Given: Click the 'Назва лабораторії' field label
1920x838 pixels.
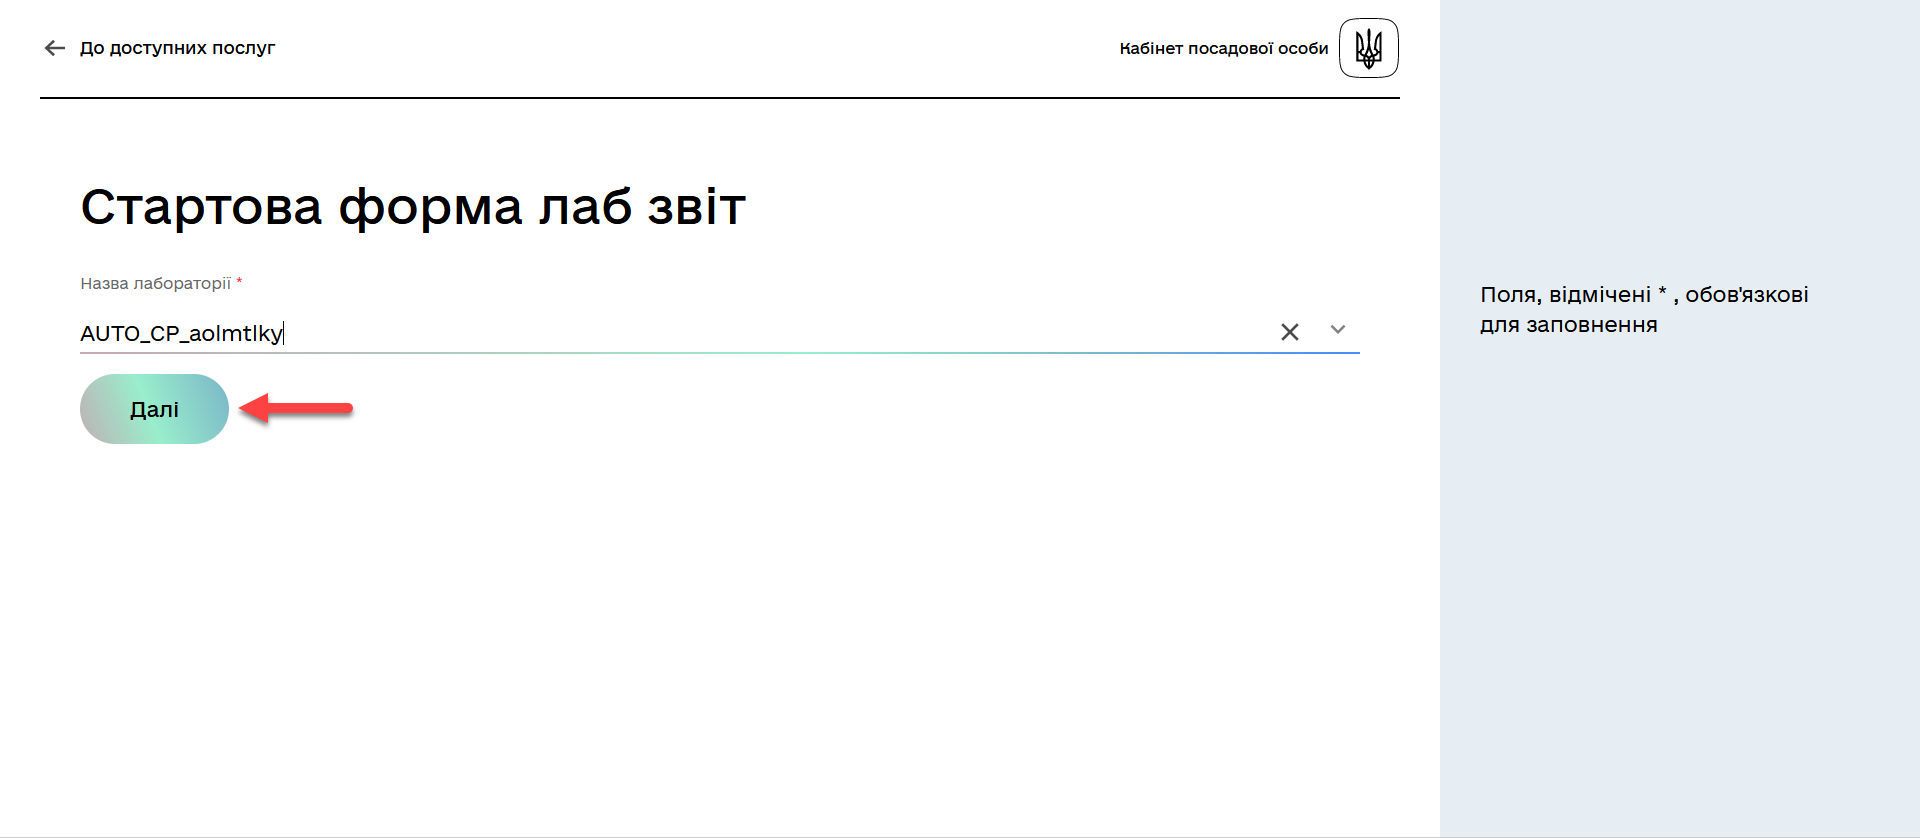Looking at the screenshot, I should [155, 283].
